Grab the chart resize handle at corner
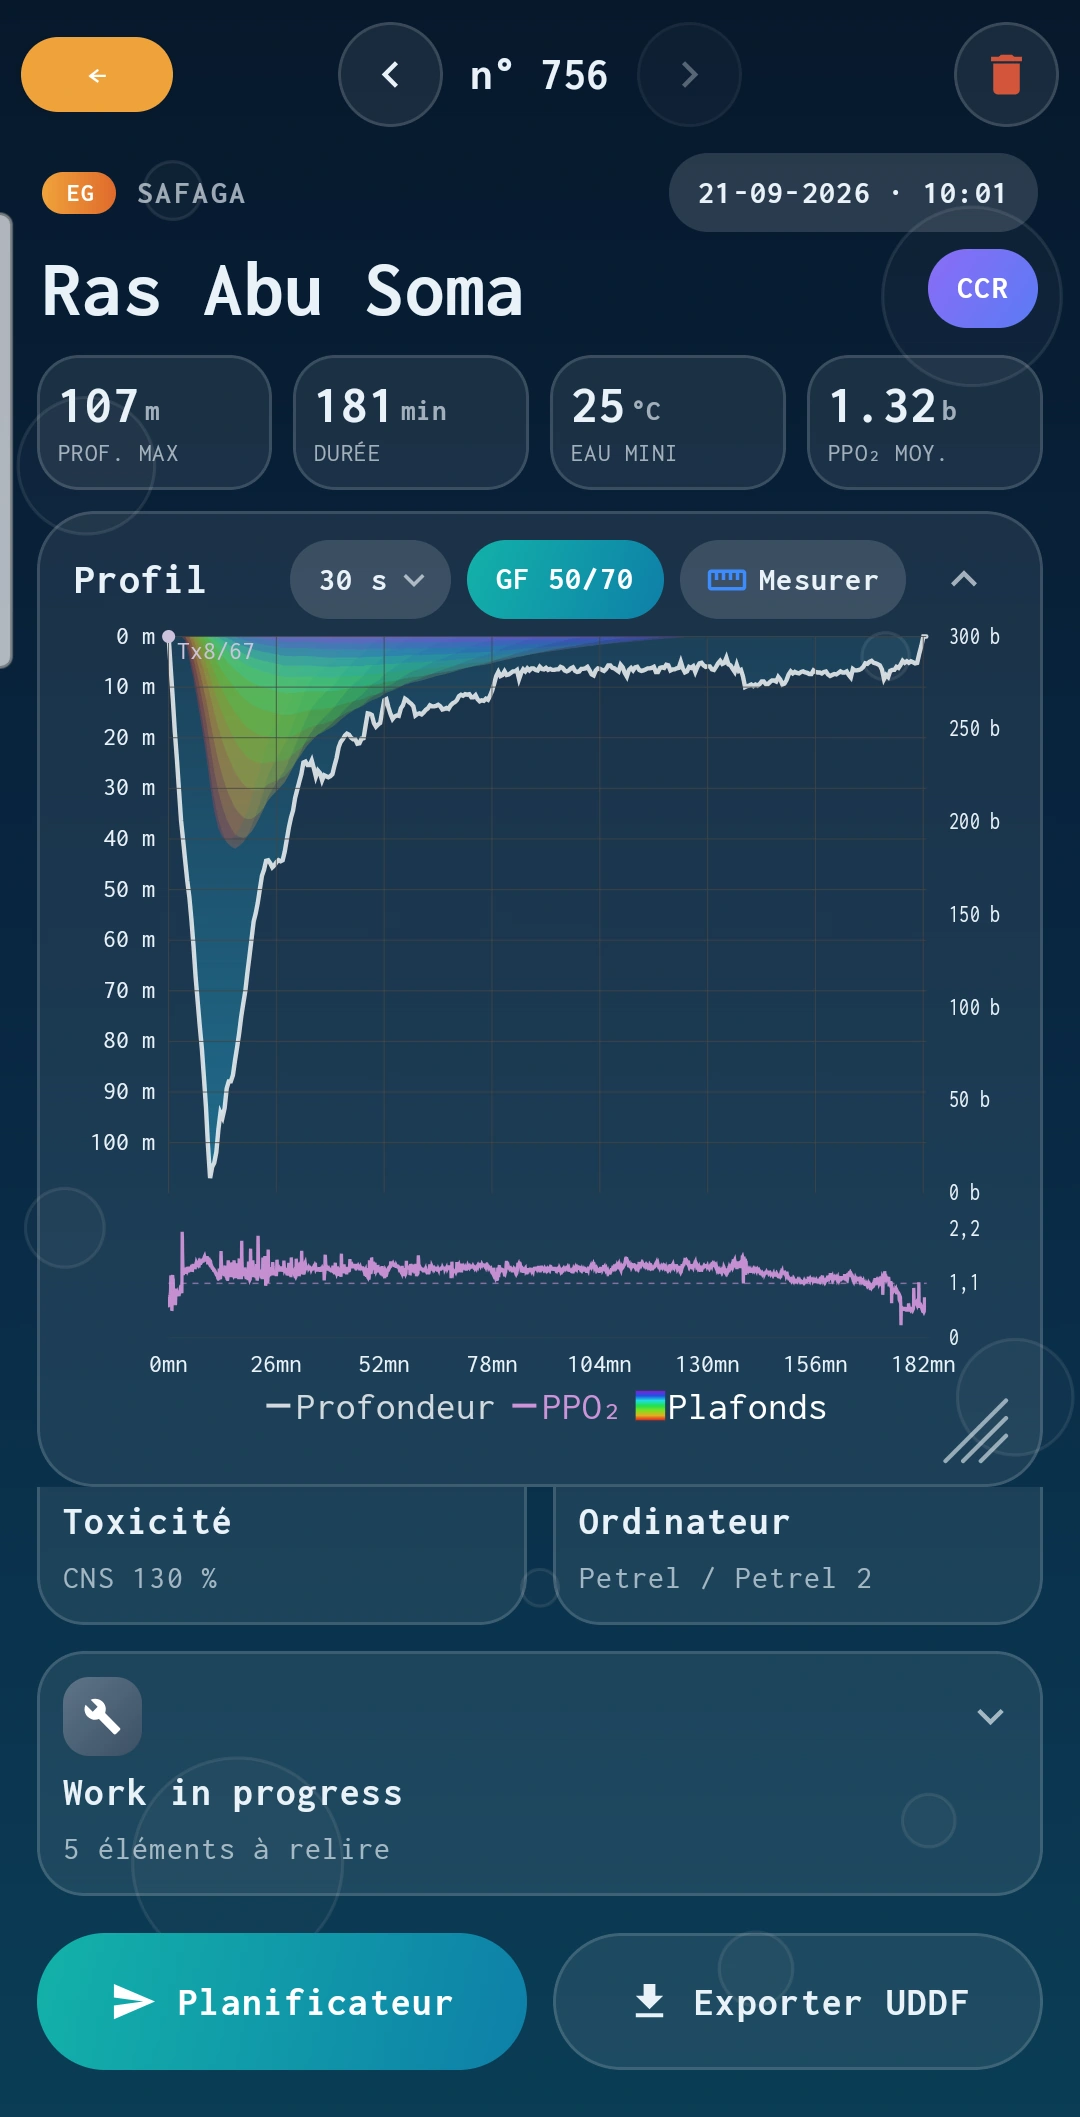The width and height of the screenshot is (1080, 2117). (x=976, y=1431)
